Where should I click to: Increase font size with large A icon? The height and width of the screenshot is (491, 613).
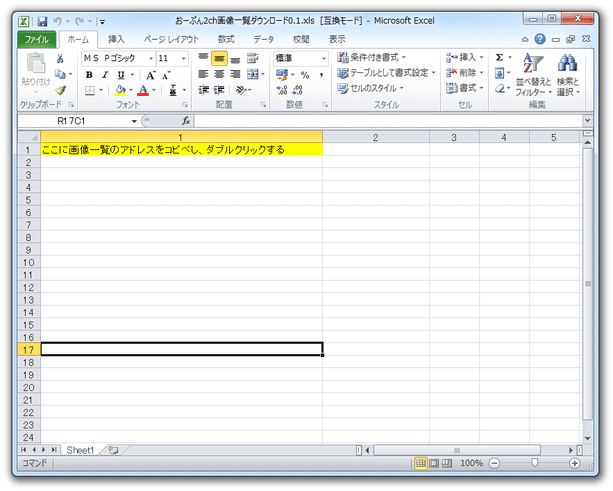[151, 75]
